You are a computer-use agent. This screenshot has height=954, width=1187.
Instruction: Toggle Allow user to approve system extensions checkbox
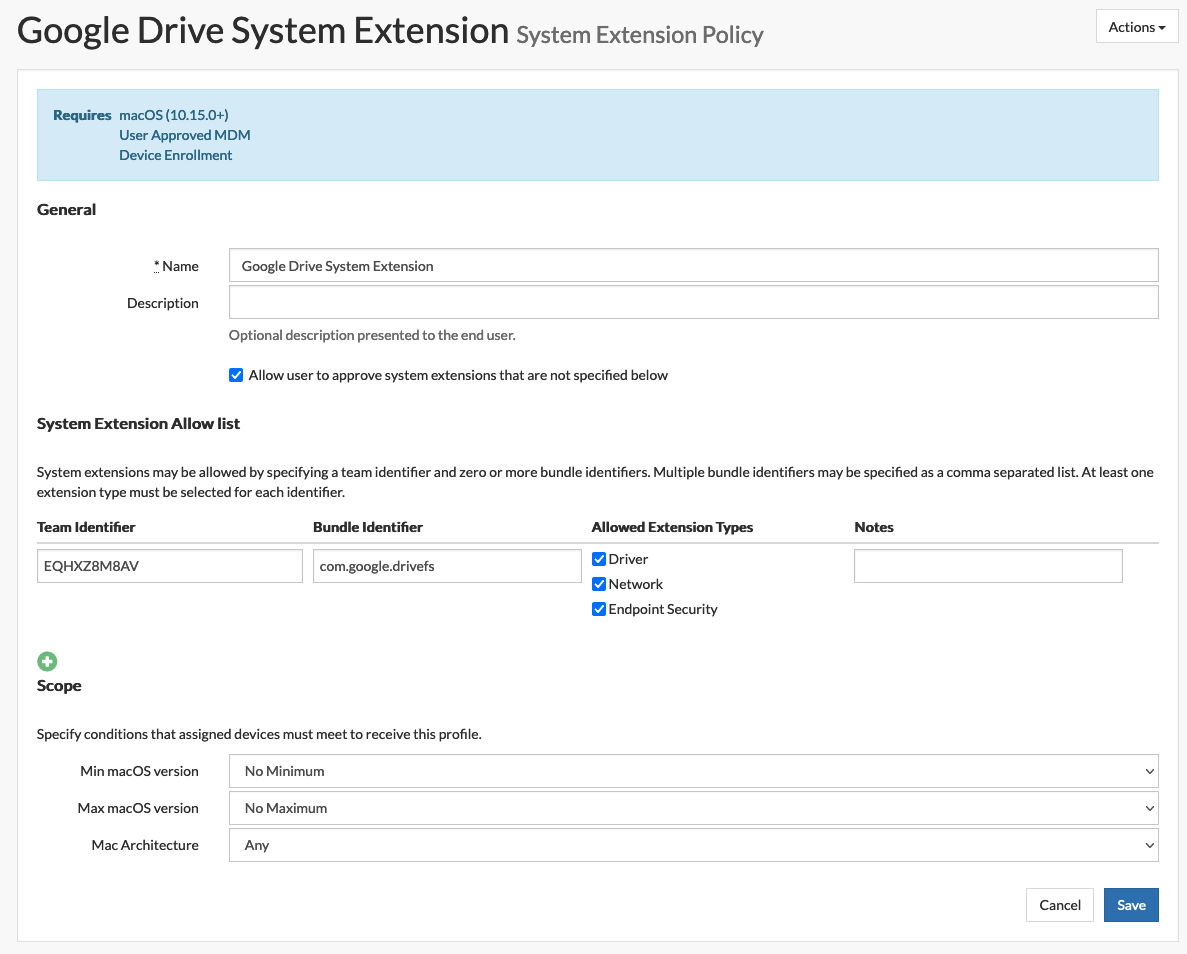pyautogui.click(x=236, y=375)
